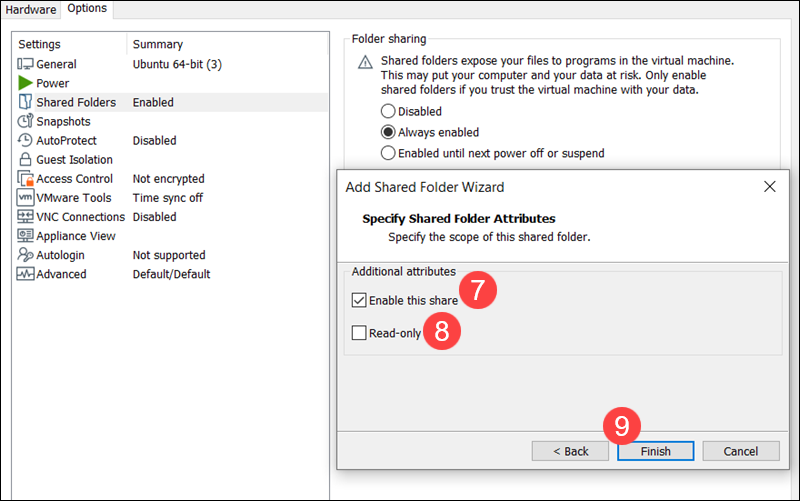This screenshot has width=800, height=501.
Task: Select the Options tab
Action: pos(87,9)
